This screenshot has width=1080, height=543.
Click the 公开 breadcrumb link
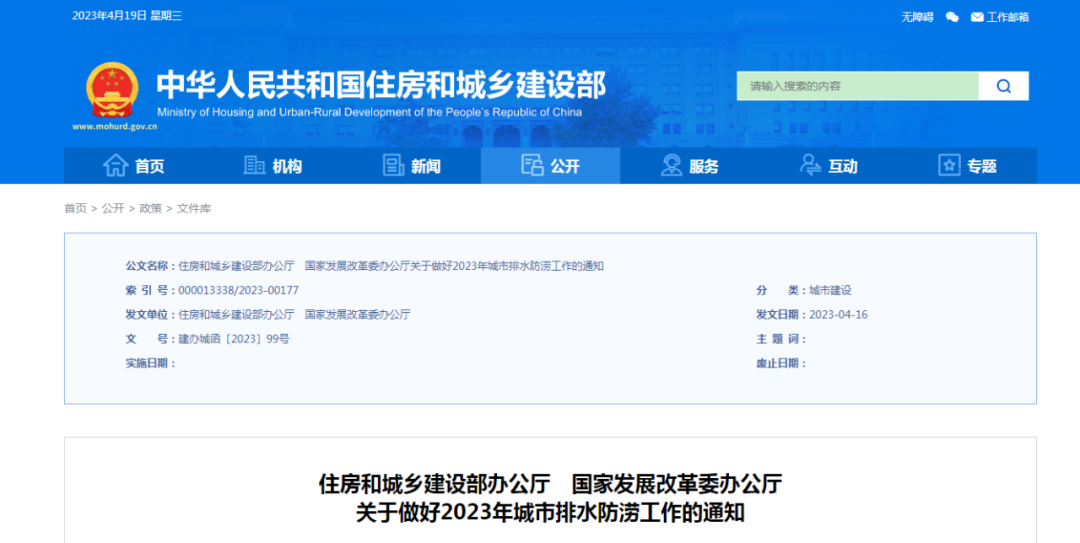pyautogui.click(x=113, y=208)
